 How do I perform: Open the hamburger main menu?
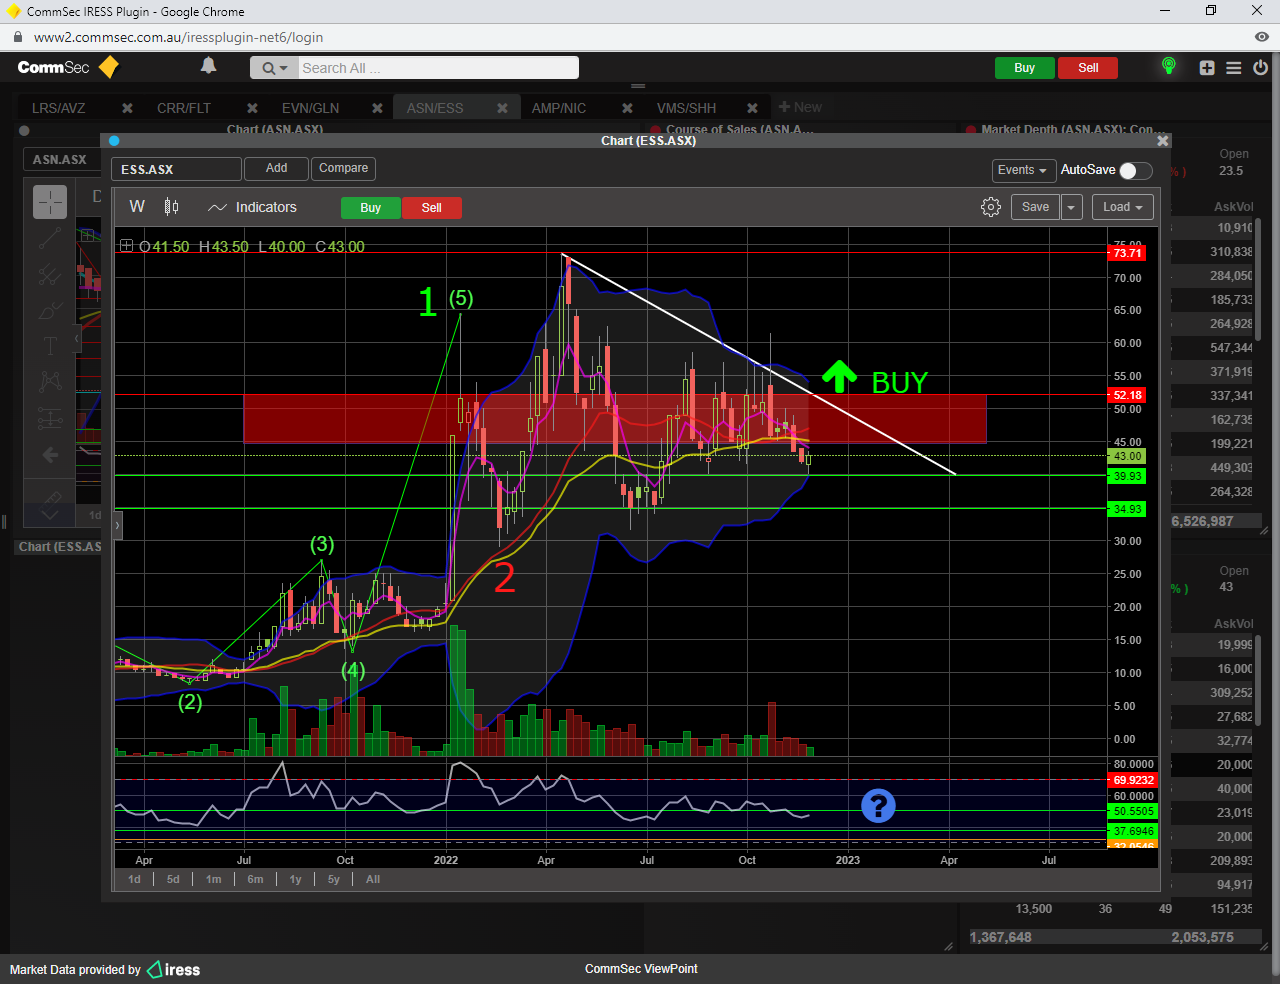point(1234,68)
